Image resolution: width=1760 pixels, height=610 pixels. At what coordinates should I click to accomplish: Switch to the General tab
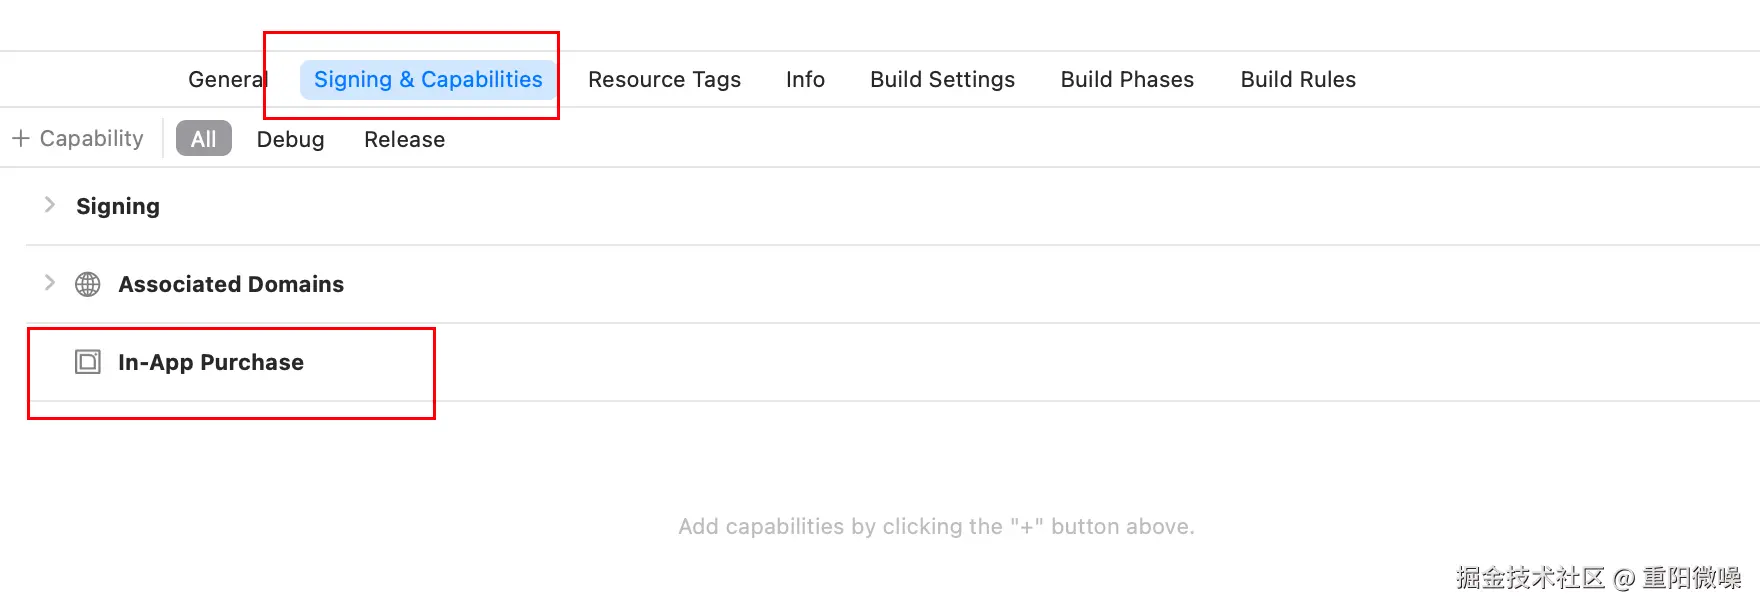227,80
